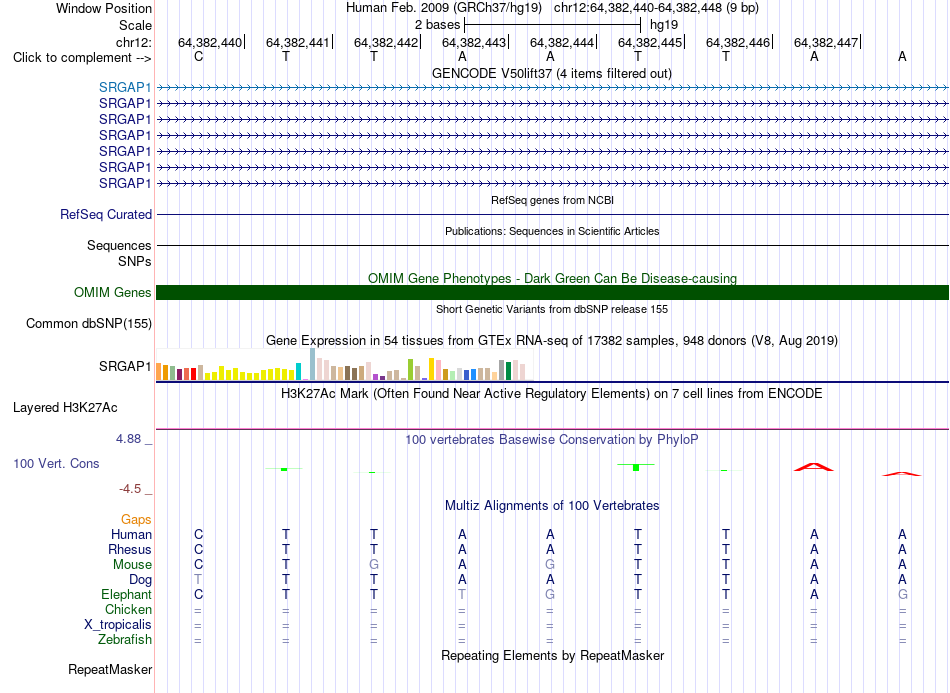This screenshot has width=950, height=693.
Task: Click the Scale row label
Action: point(135,25)
